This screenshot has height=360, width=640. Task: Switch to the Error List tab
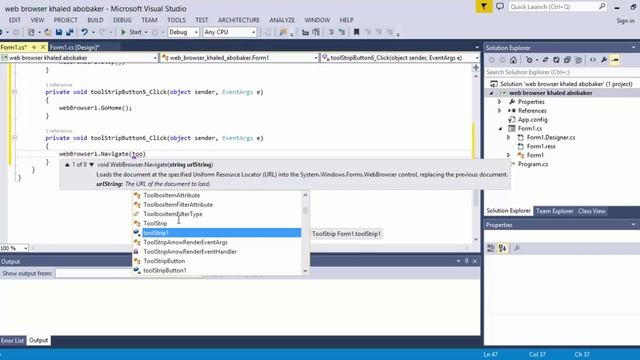pos(12,340)
